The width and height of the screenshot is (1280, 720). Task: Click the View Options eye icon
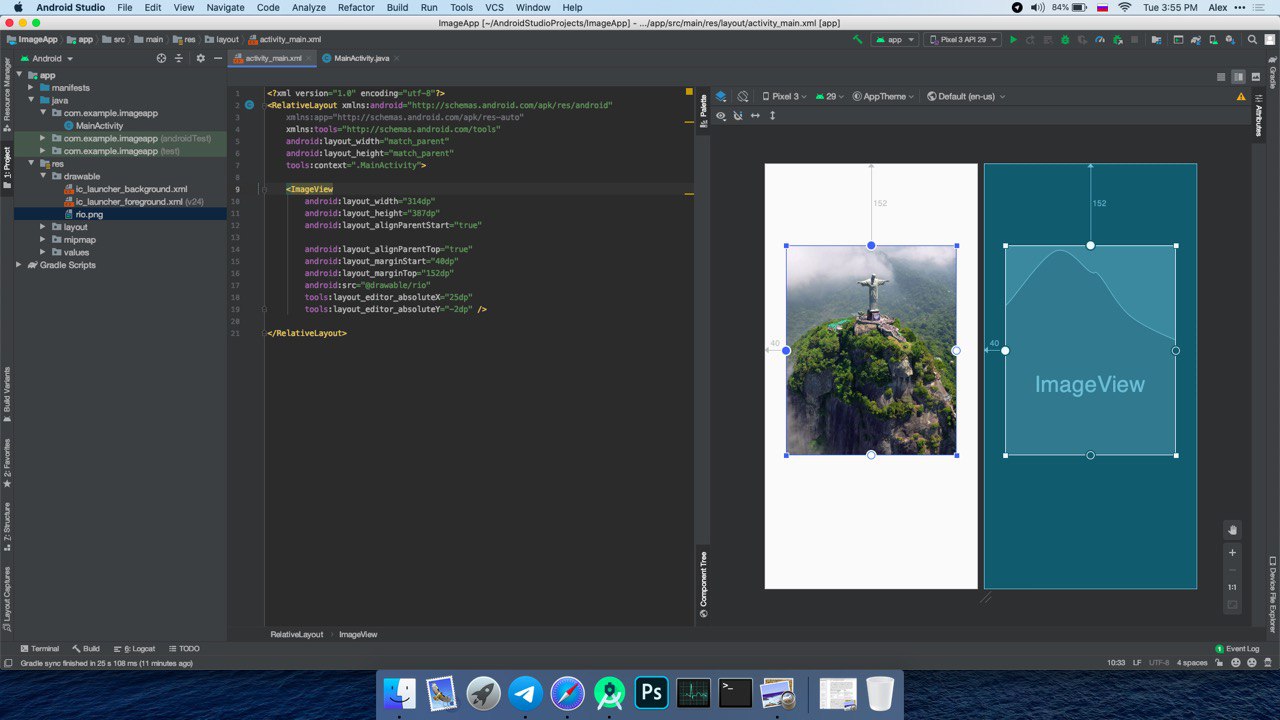tap(721, 116)
